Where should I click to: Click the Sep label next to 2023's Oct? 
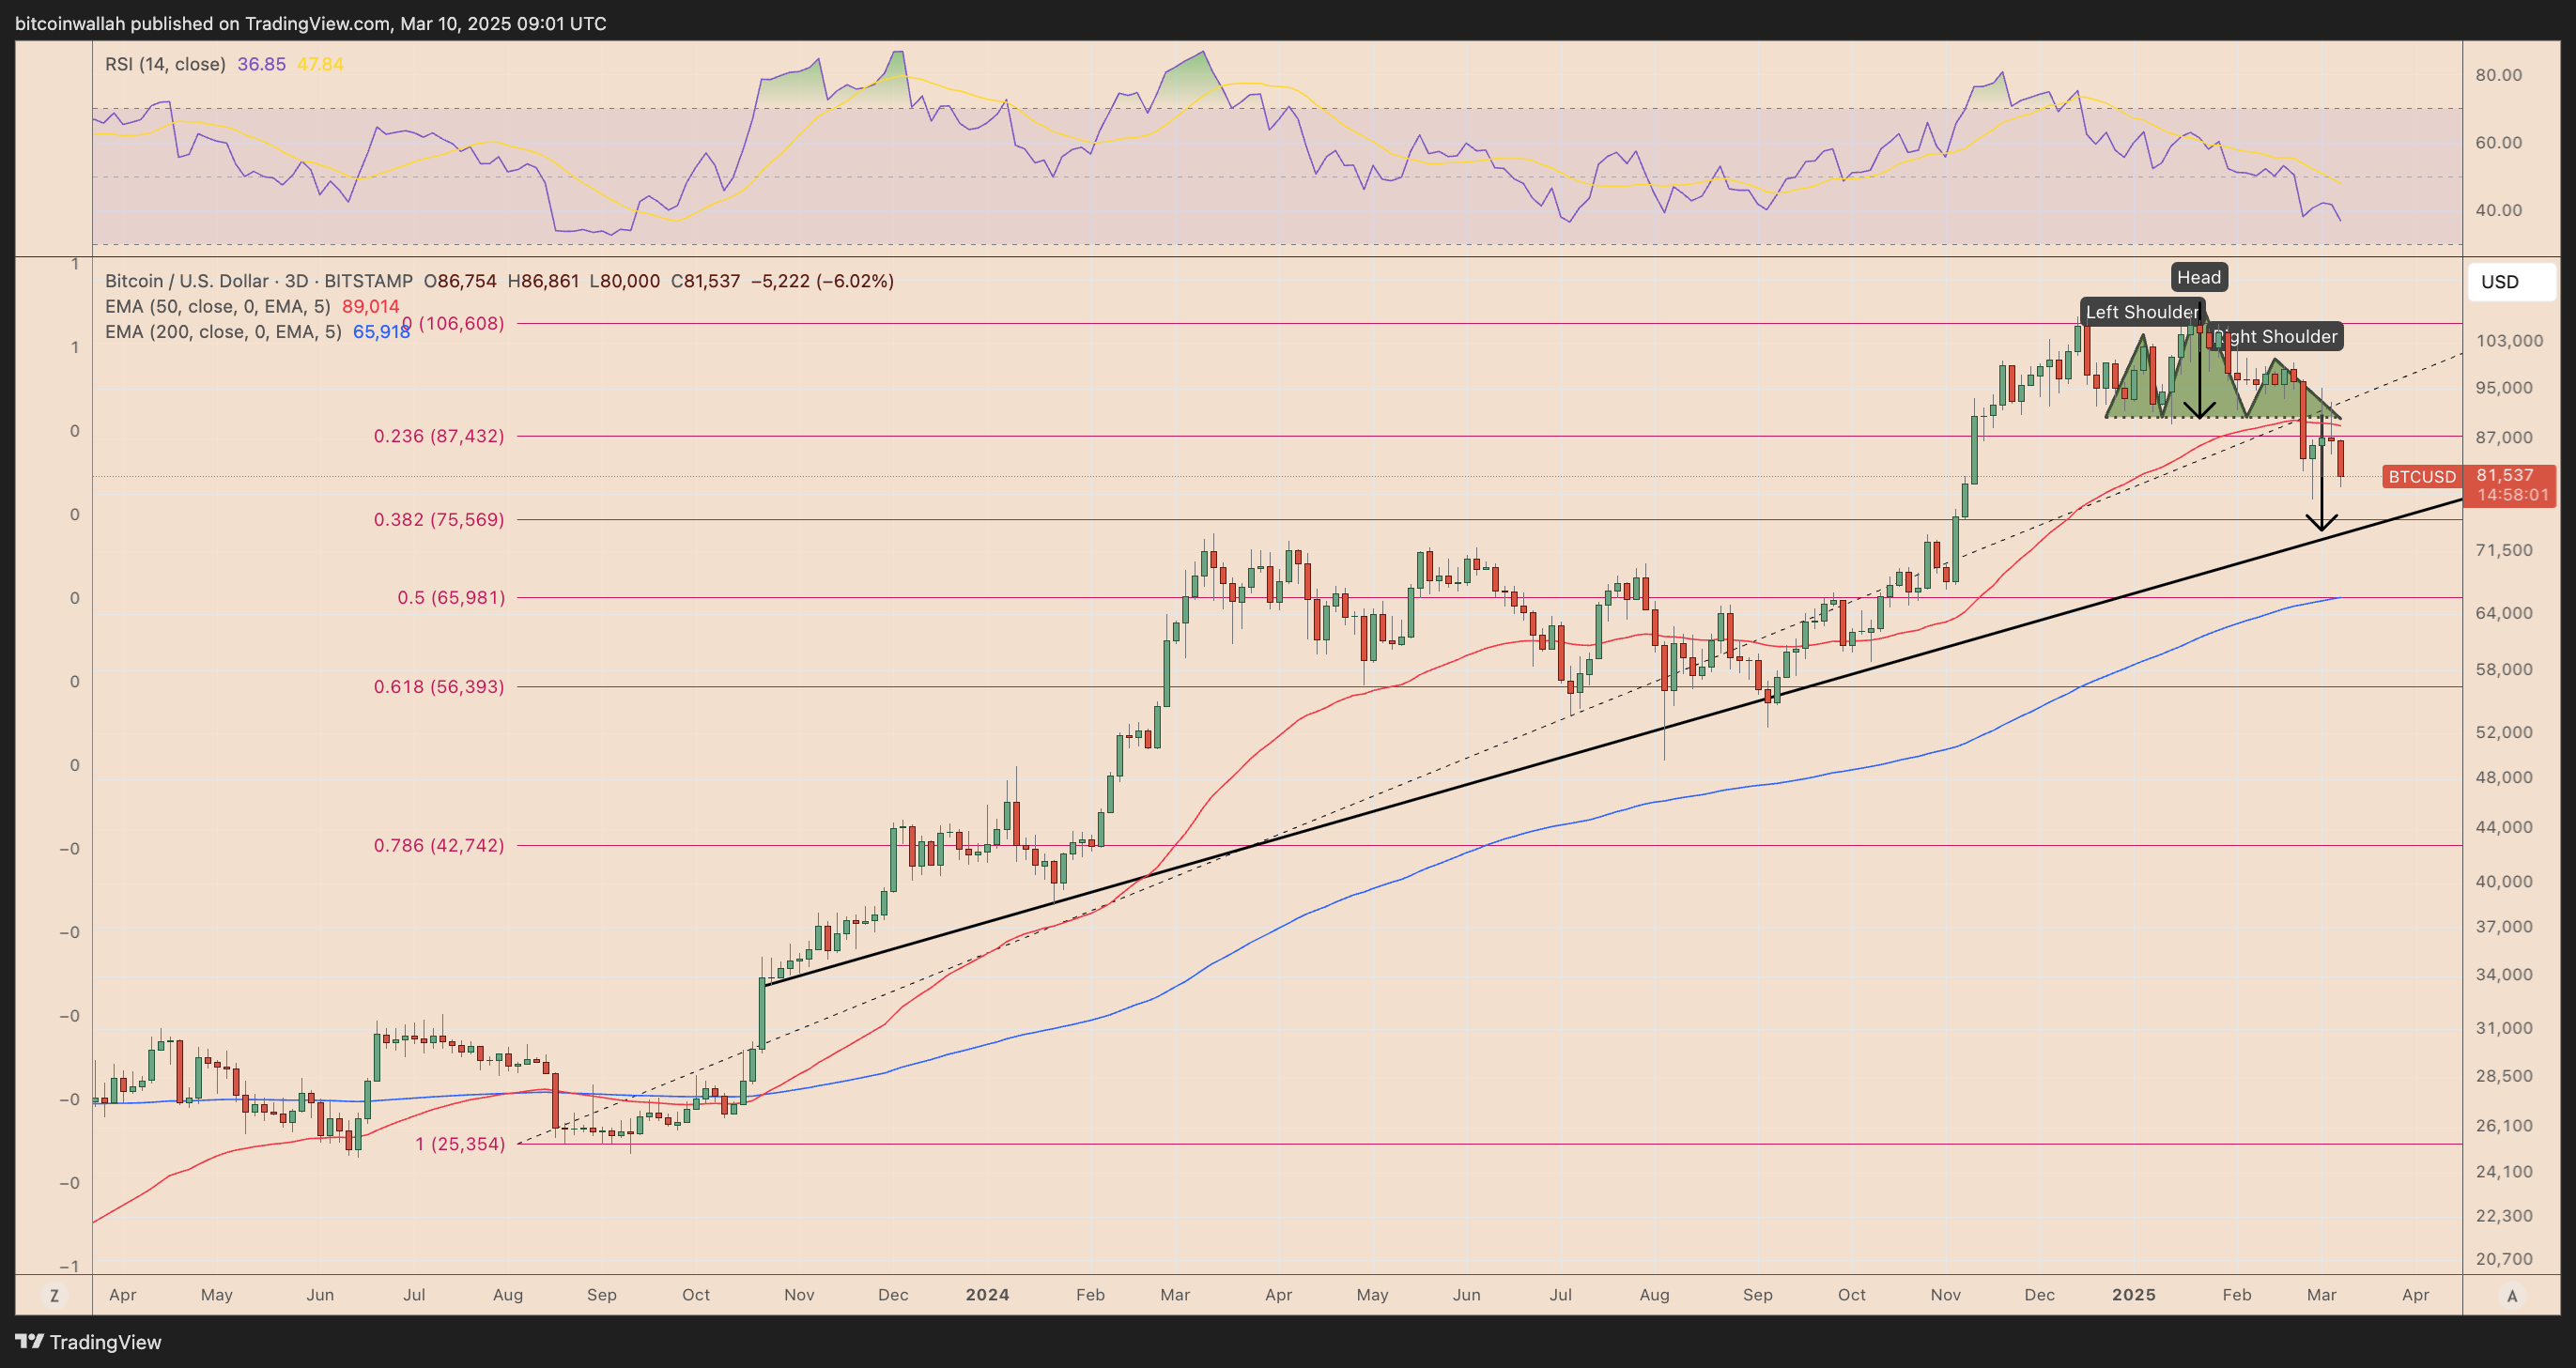(601, 1294)
